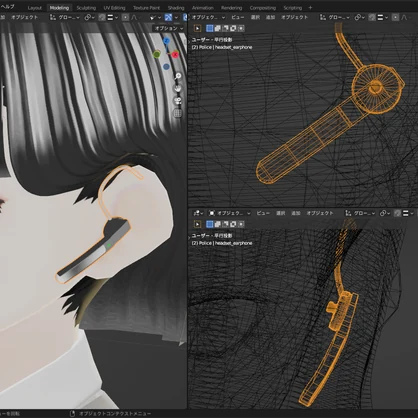Open snapping options dropdown in left viewport header
Viewport: 418px width, 418px height.
tap(113, 17)
